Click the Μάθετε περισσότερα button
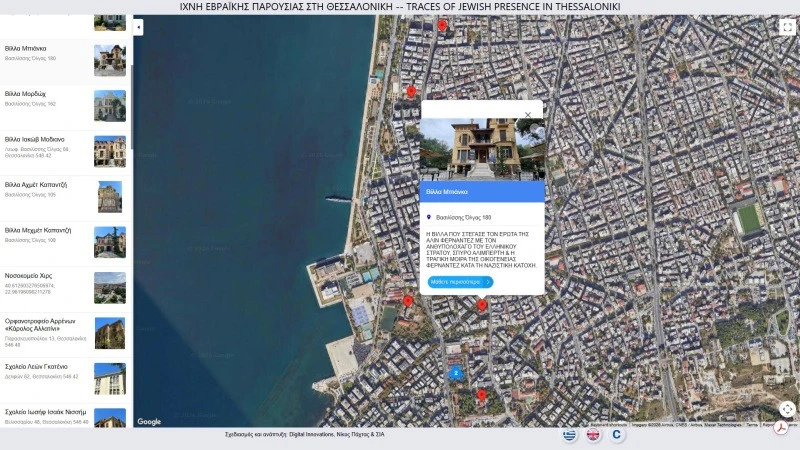This screenshot has height=450, width=800. 460,282
